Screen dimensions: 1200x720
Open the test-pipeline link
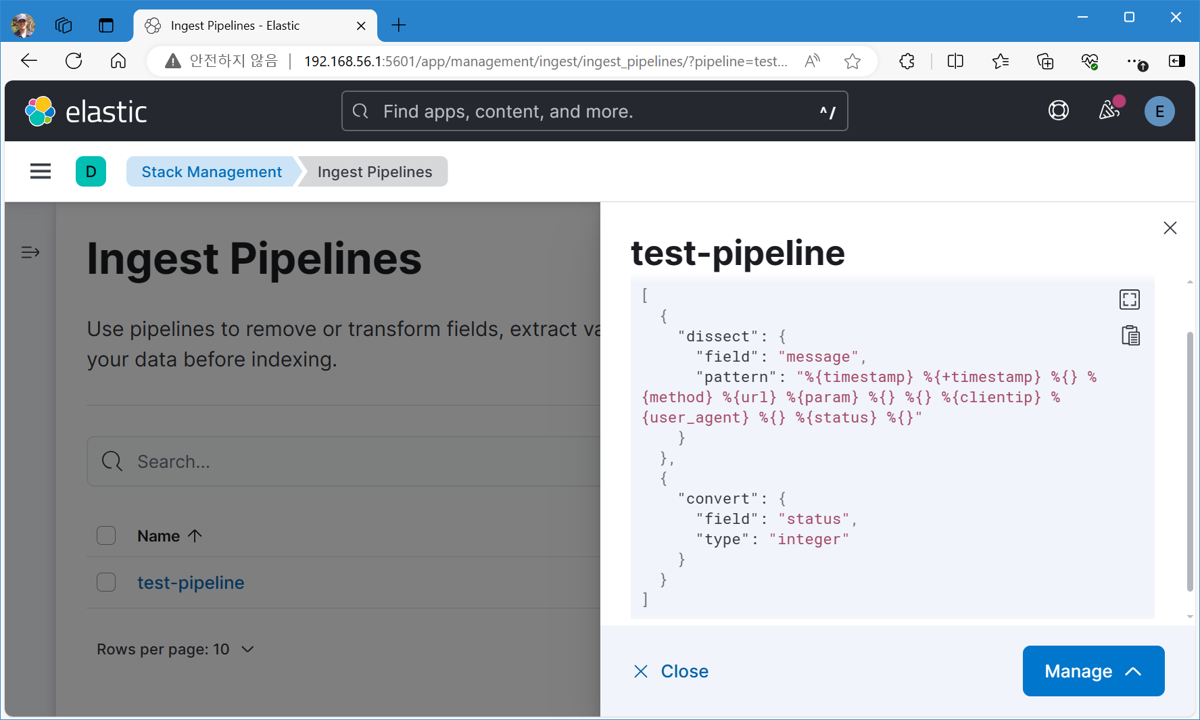tap(190, 582)
